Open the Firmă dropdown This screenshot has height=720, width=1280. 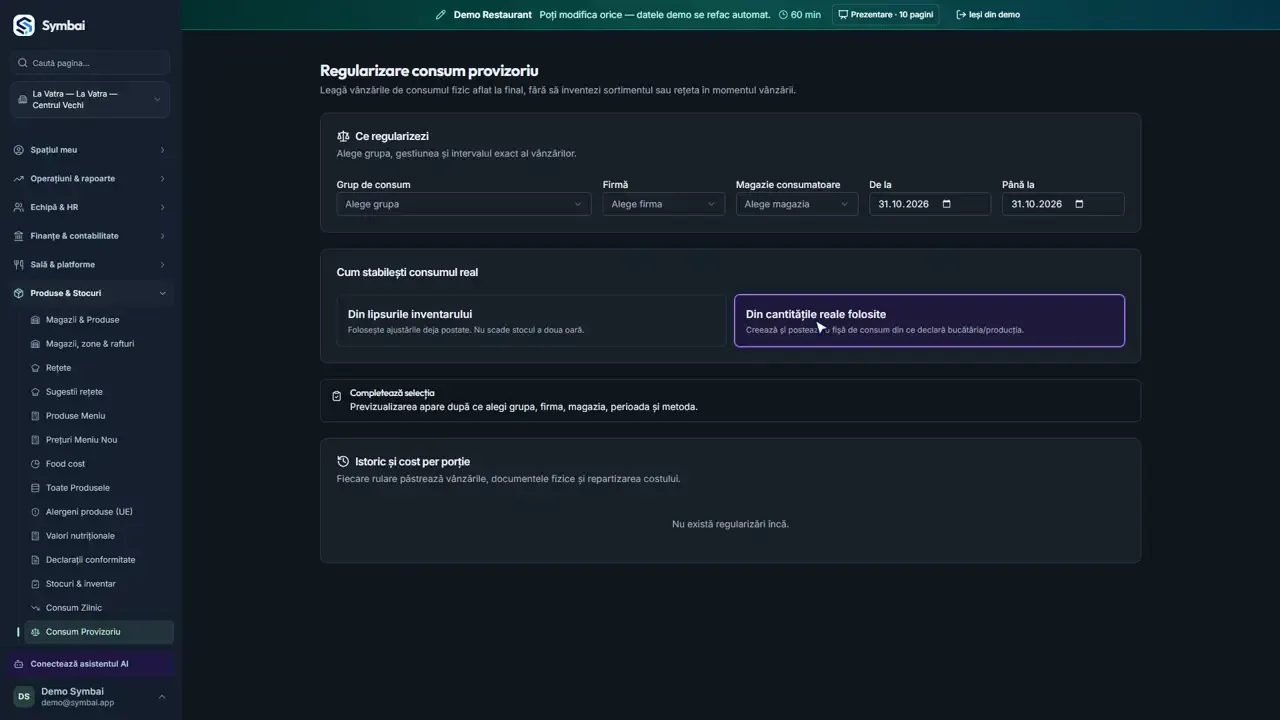pos(663,204)
